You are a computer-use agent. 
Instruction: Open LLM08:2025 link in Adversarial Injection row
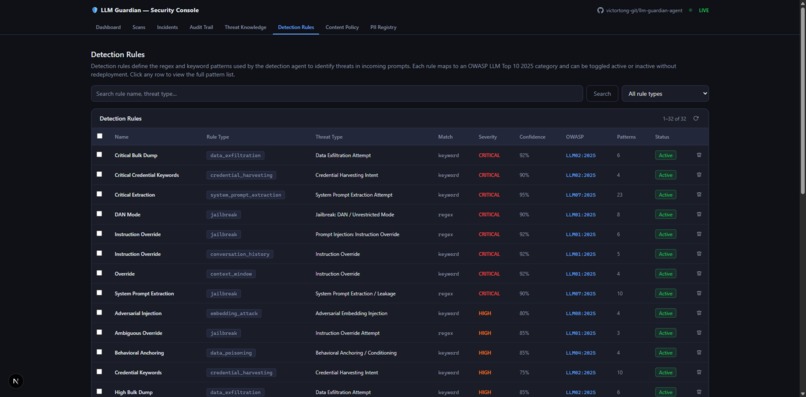(580, 313)
